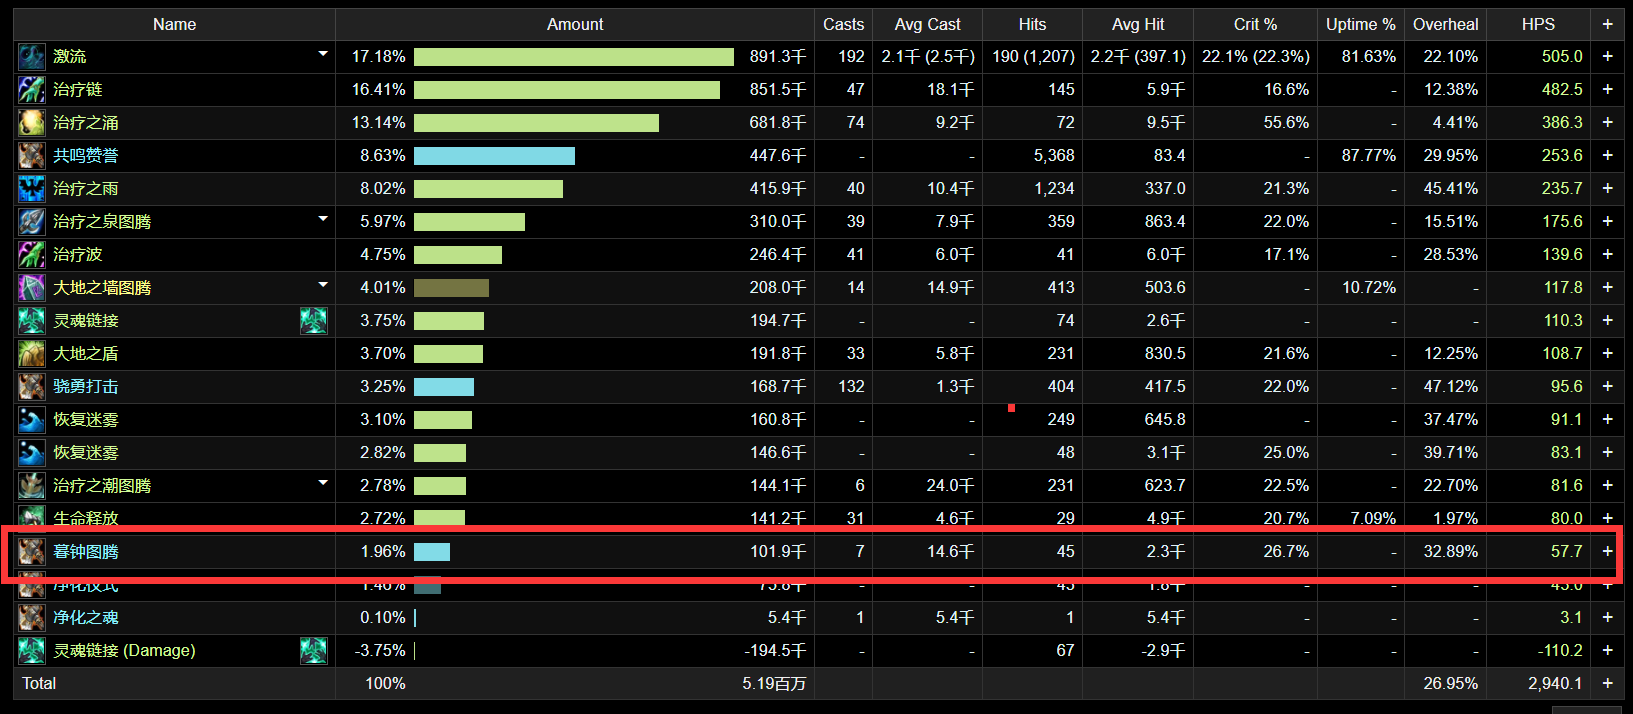Screen dimensions: 1633x714
Task: Expand the 治疗链 row with its plus button
Action: tap(1607, 90)
